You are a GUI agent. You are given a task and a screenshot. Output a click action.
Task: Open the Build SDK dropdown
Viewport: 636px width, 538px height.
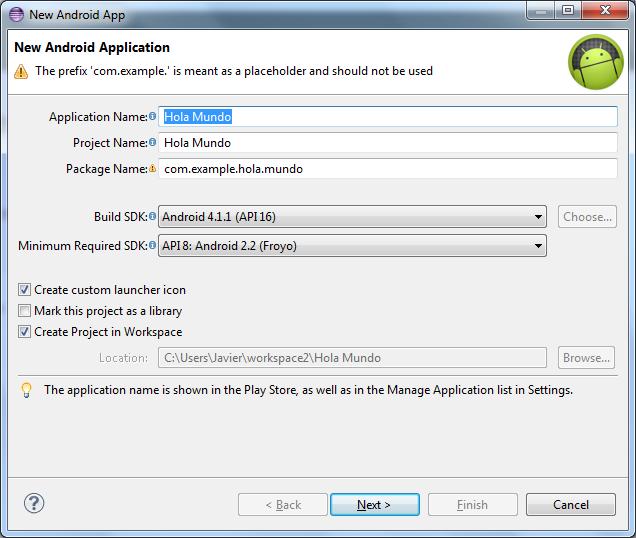click(352, 217)
